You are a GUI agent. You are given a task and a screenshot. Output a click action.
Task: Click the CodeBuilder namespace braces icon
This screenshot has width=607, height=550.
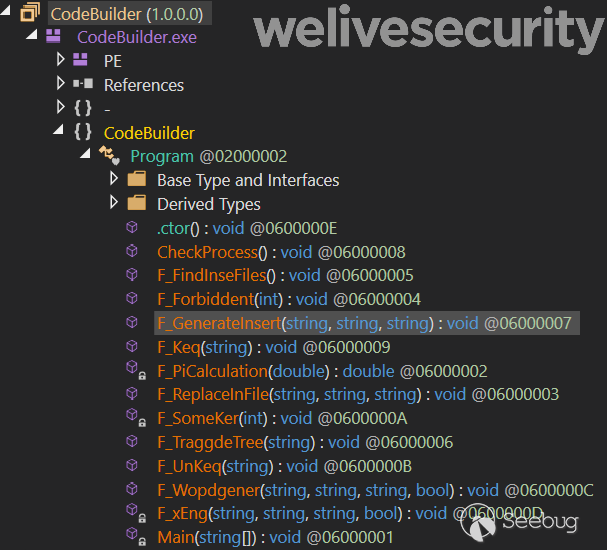click(82, 133)
